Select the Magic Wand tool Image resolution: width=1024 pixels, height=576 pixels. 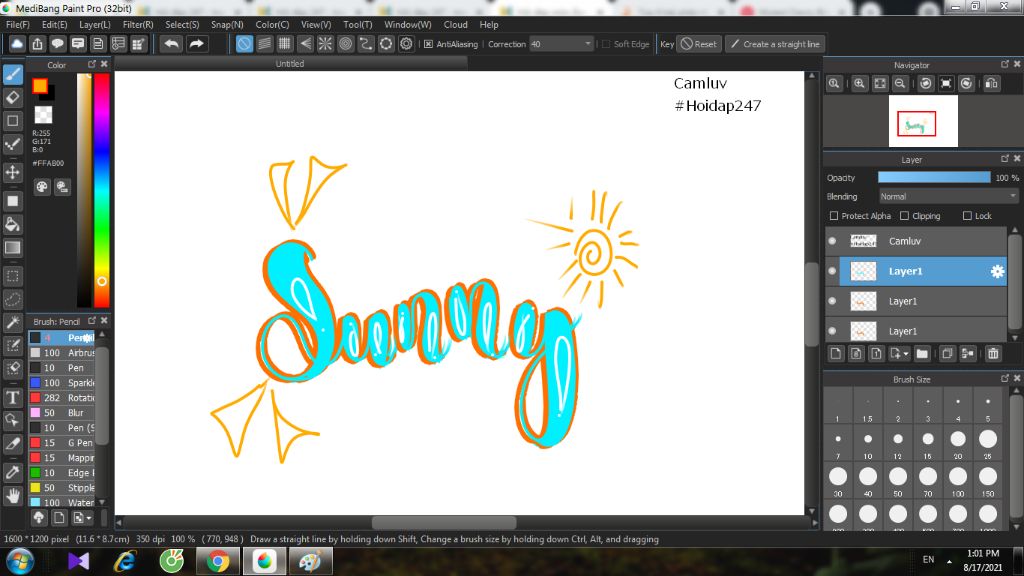point(12,323)
